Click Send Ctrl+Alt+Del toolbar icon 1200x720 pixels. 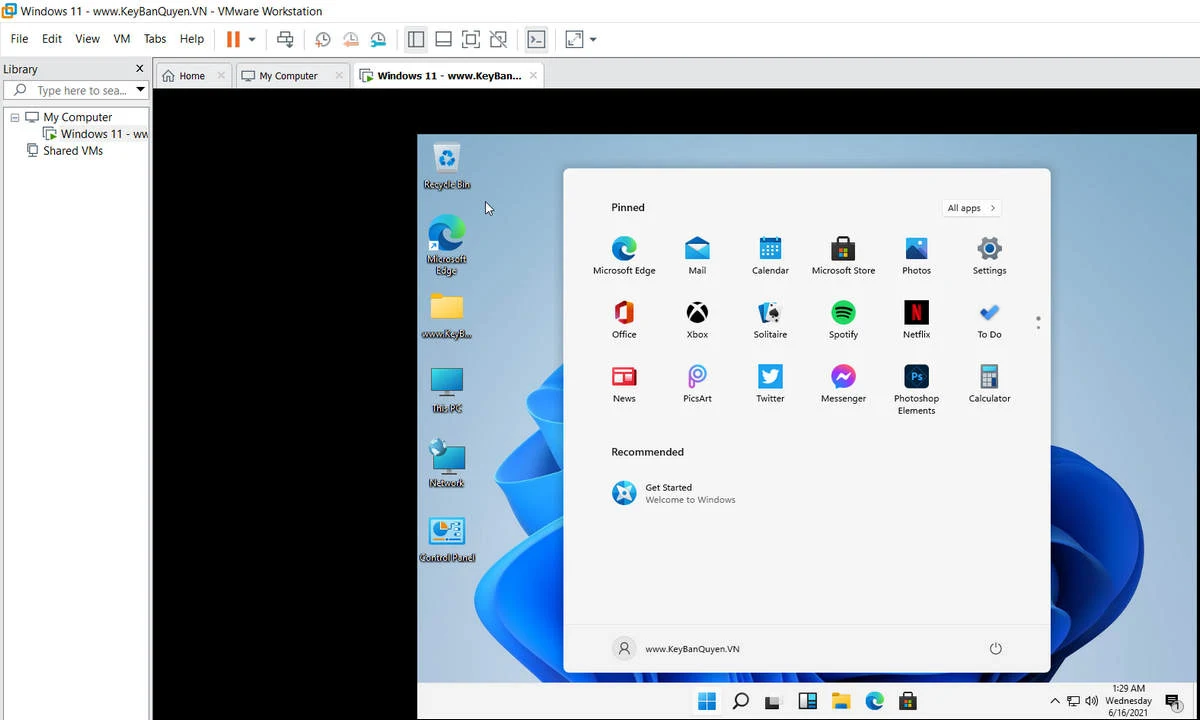[285, 39]
